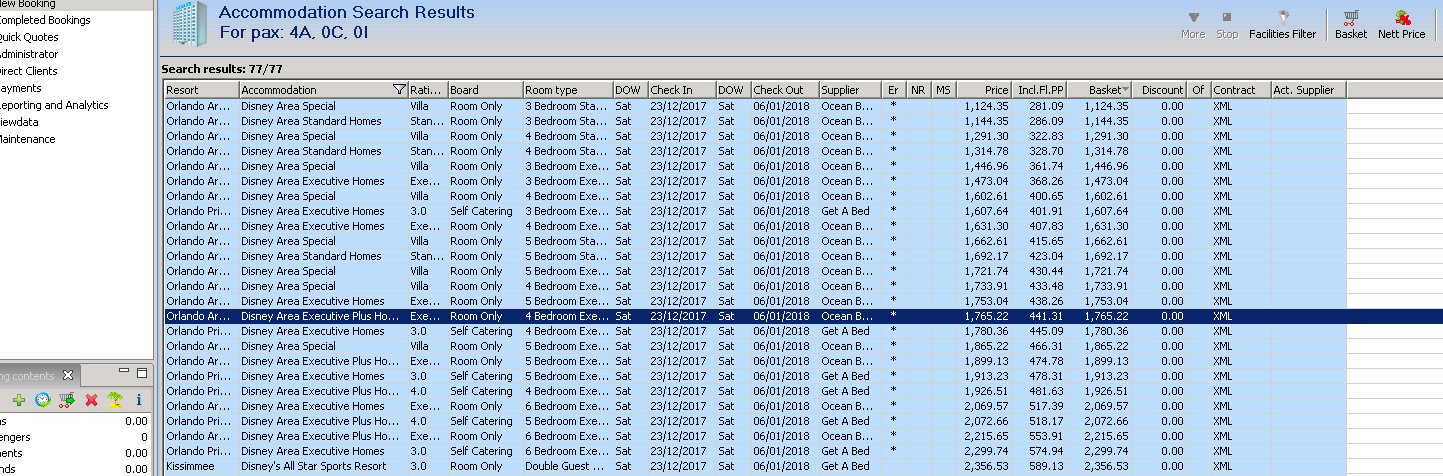1443x476 pixels.
Task: Select the result row priced 1,144.35
Action: tap(755, 121)
